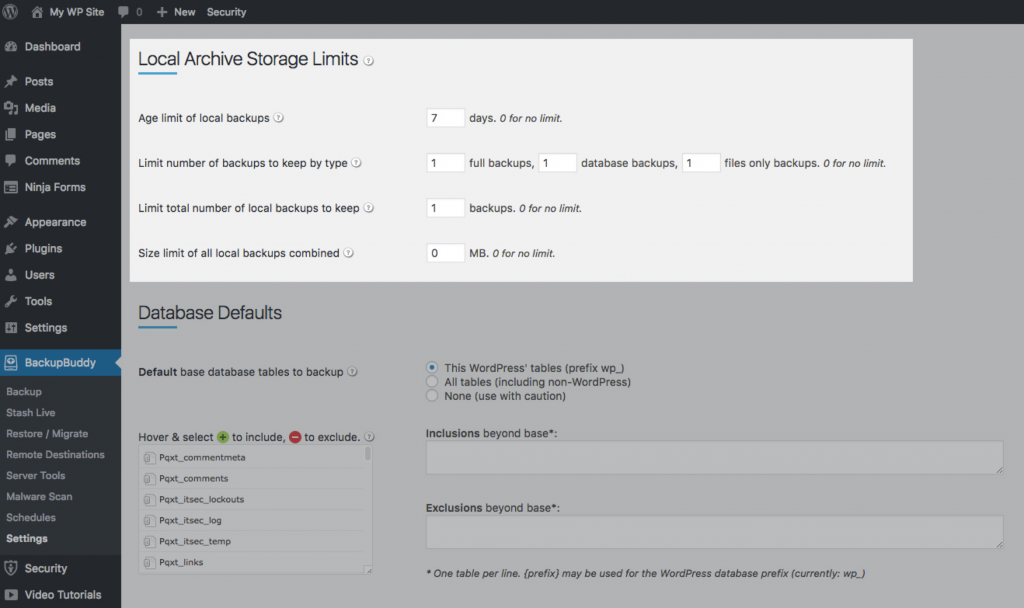Click help icon next to Hover & select
This screenshot has width=1024, height=608.
(369, 437)
